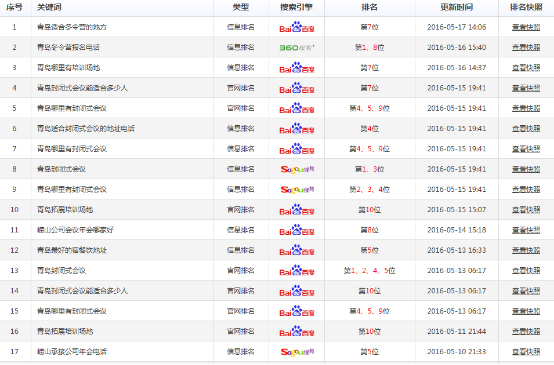Select the keyword text in row 4

(82, 88)
